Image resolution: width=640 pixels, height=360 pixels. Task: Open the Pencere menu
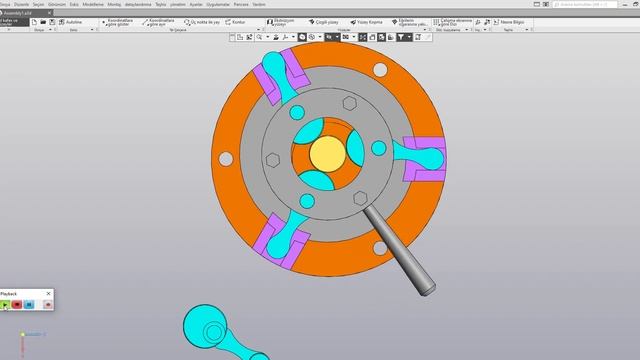(241, 4)
